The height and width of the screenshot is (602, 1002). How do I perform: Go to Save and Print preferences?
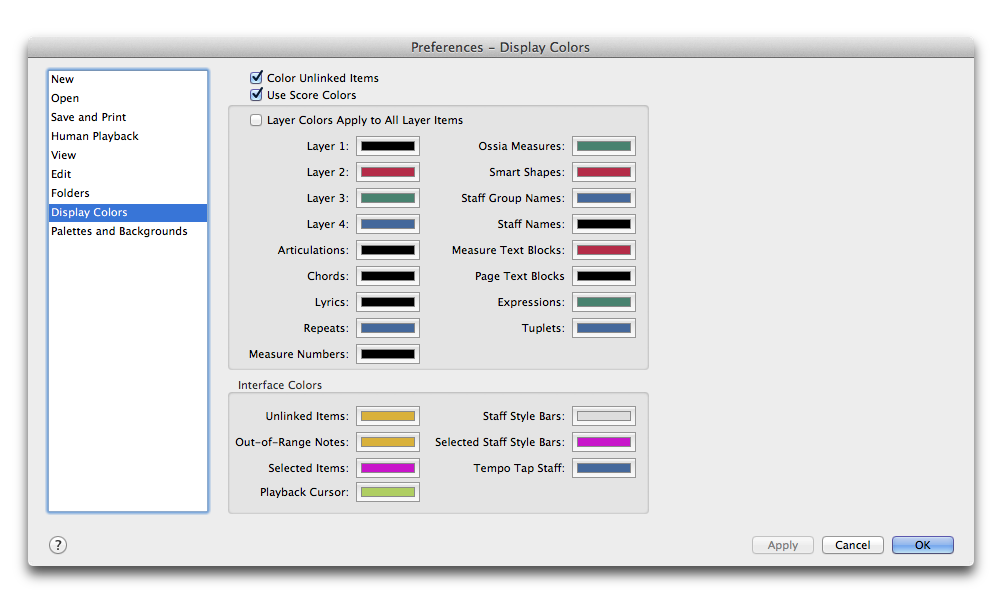[128, 117]
